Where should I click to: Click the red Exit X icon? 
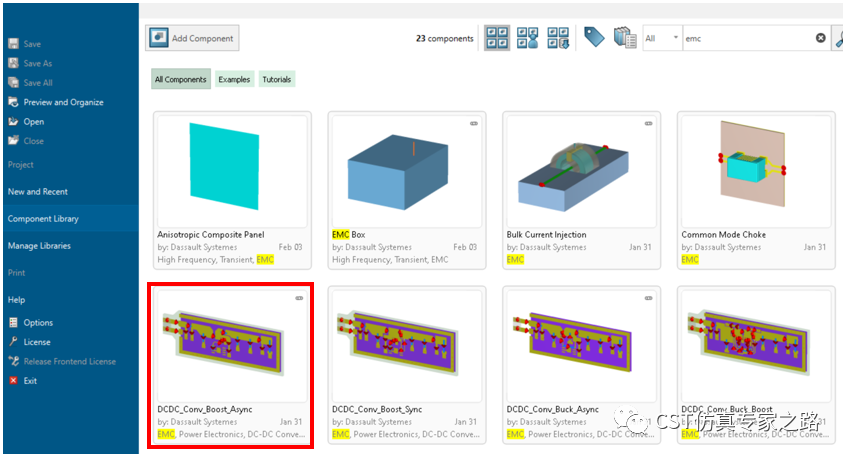[x=14, y=381]
